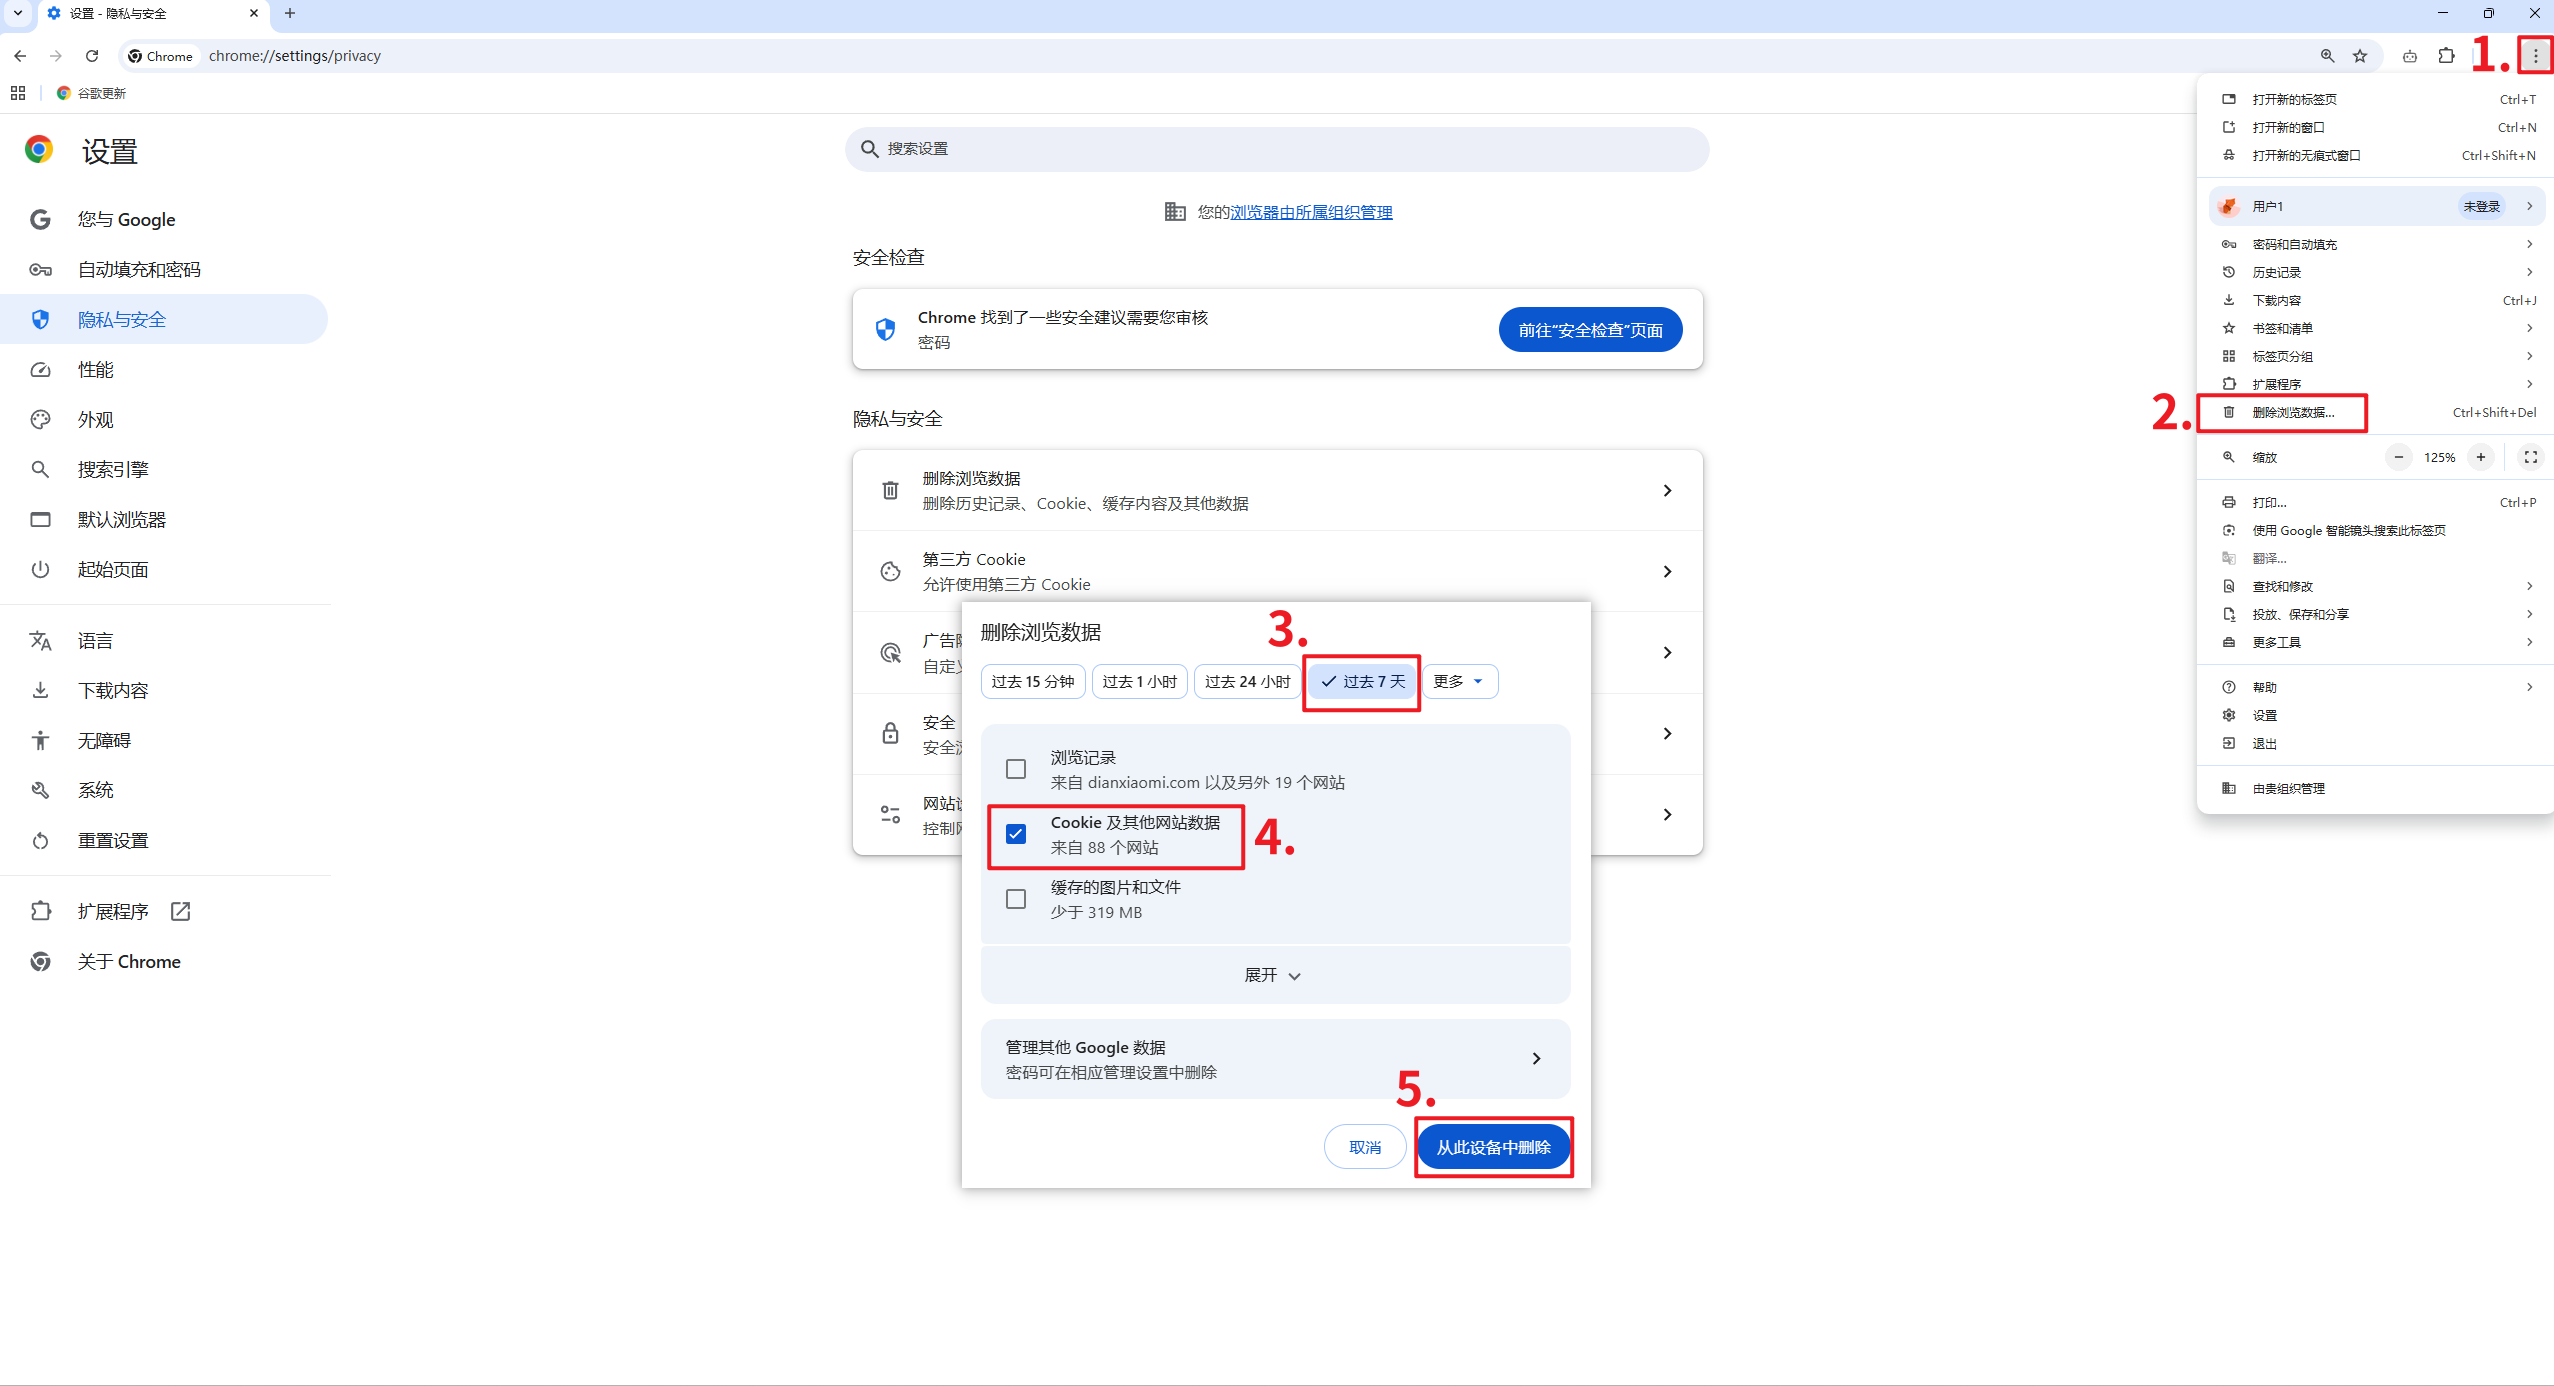Check the 缓存的图片和文件 checkbox

pos(1016,899)
